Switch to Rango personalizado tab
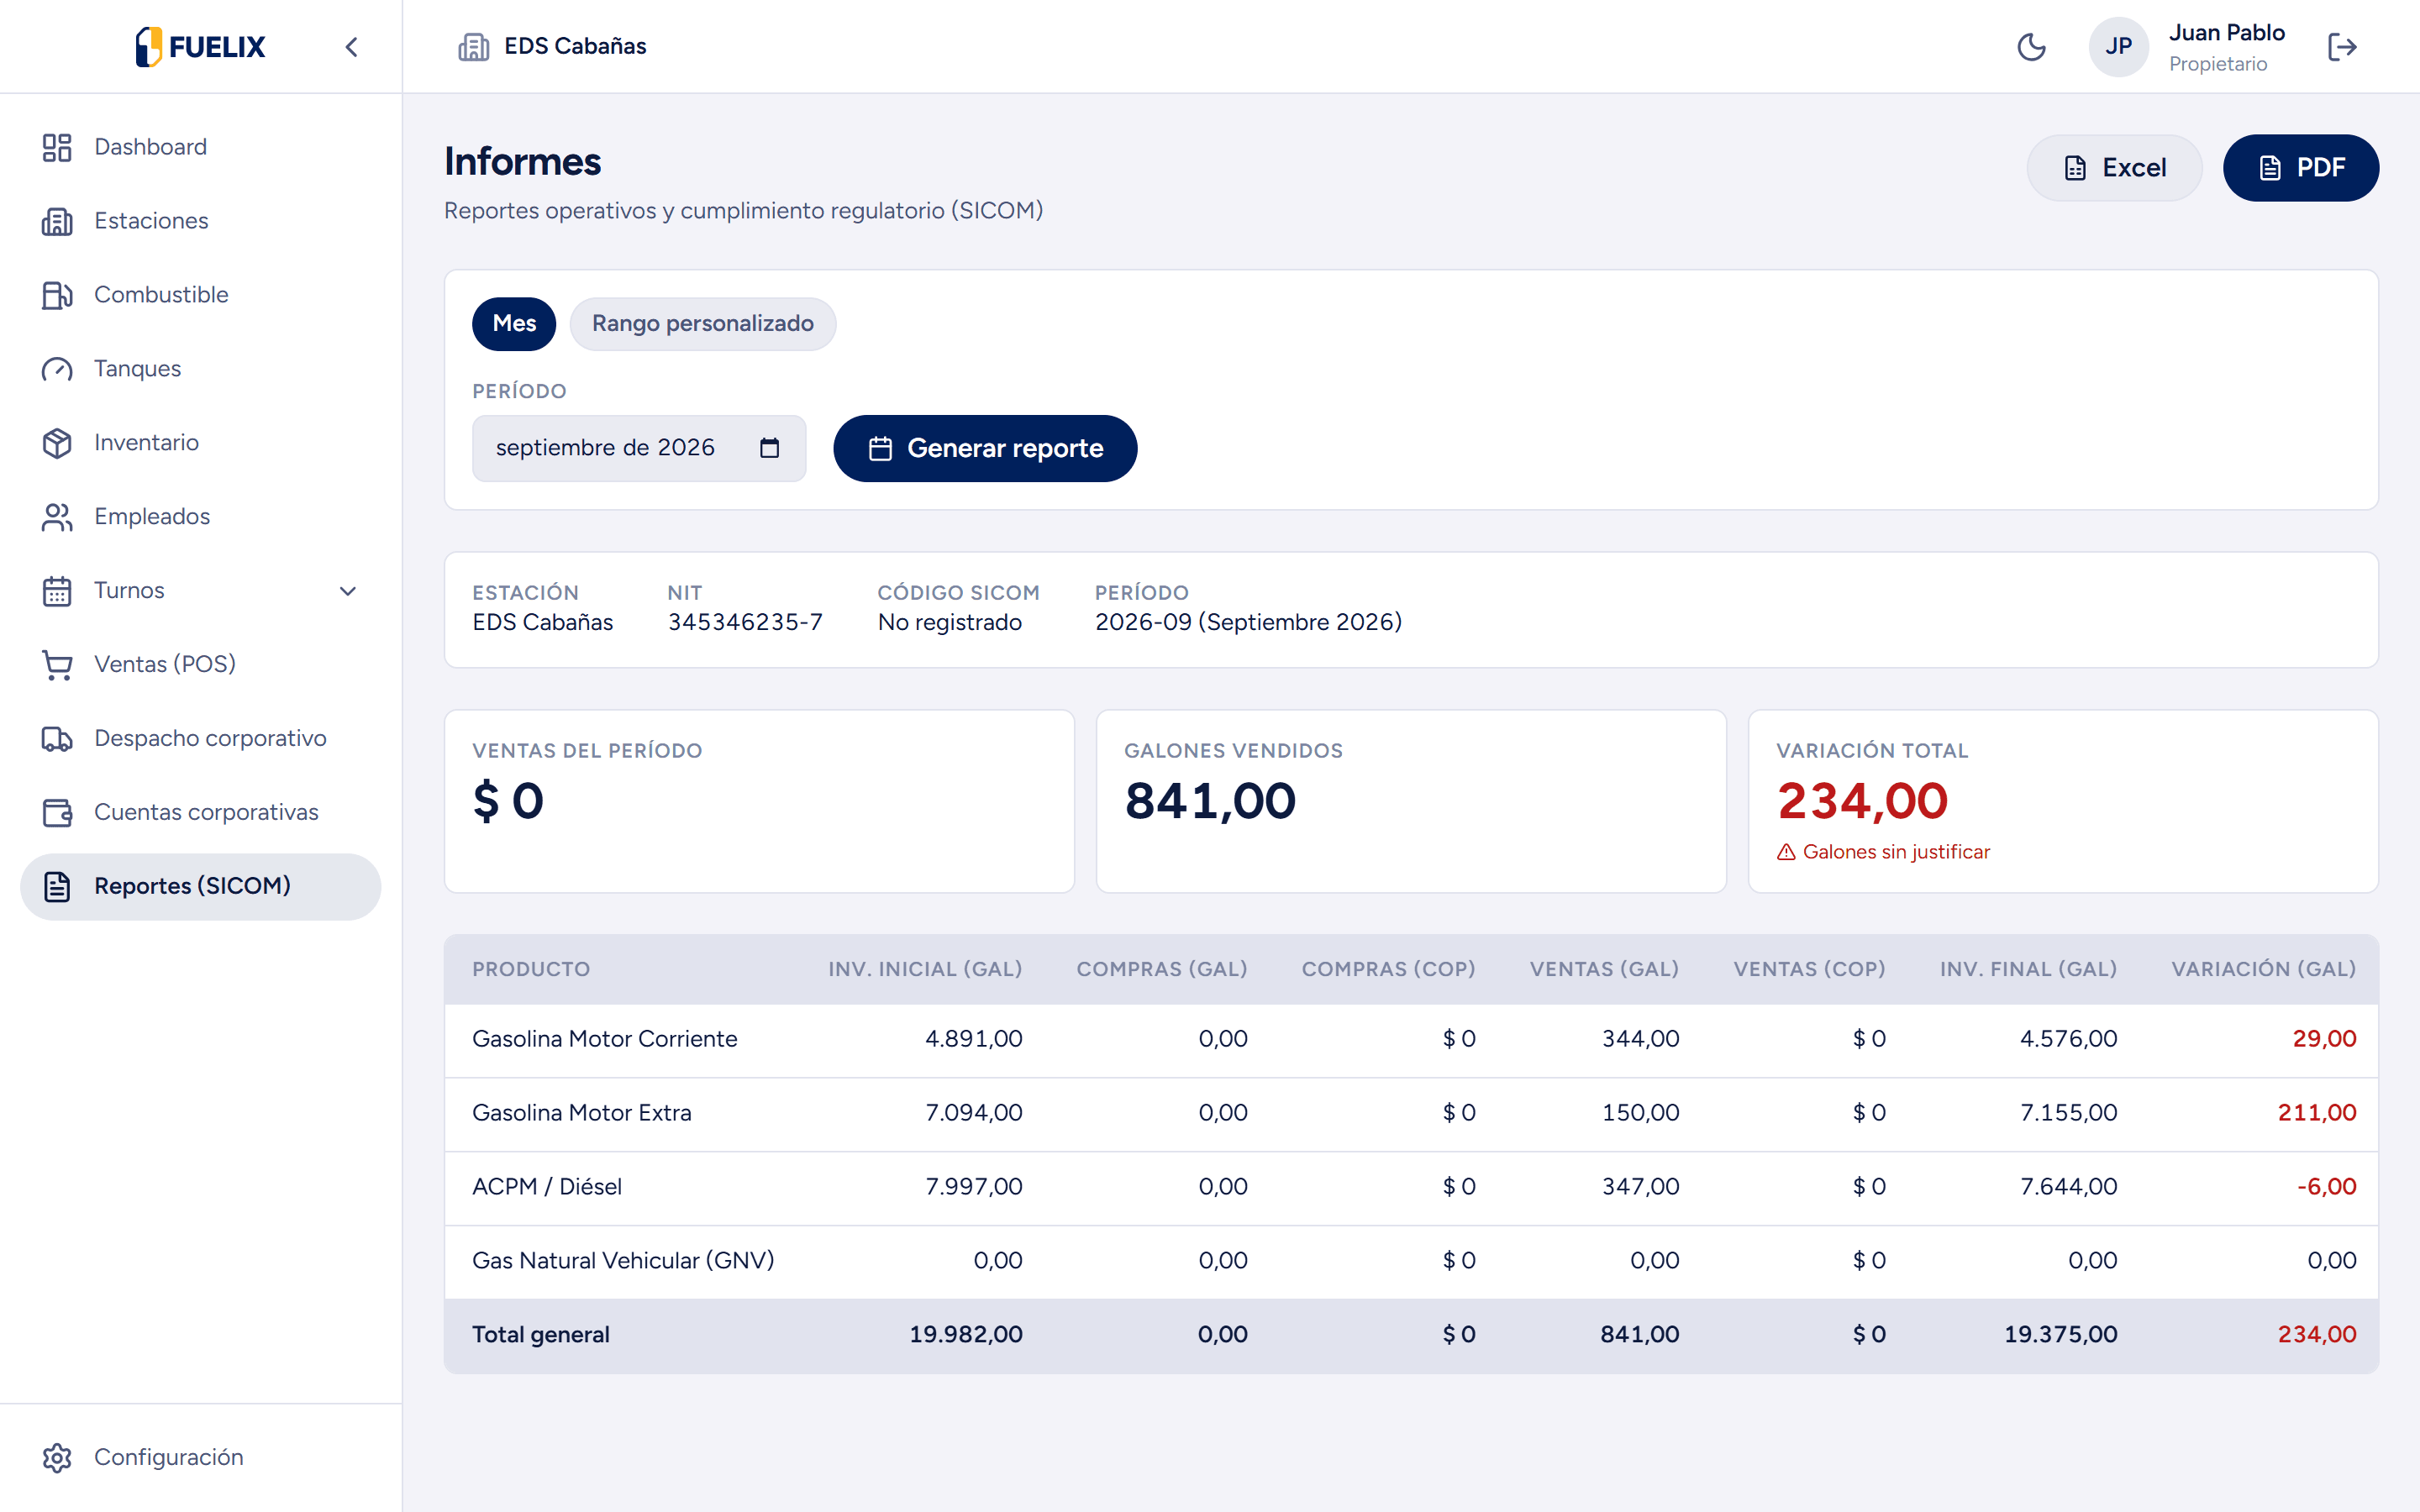2420x1512 pixels. (702, 323)
